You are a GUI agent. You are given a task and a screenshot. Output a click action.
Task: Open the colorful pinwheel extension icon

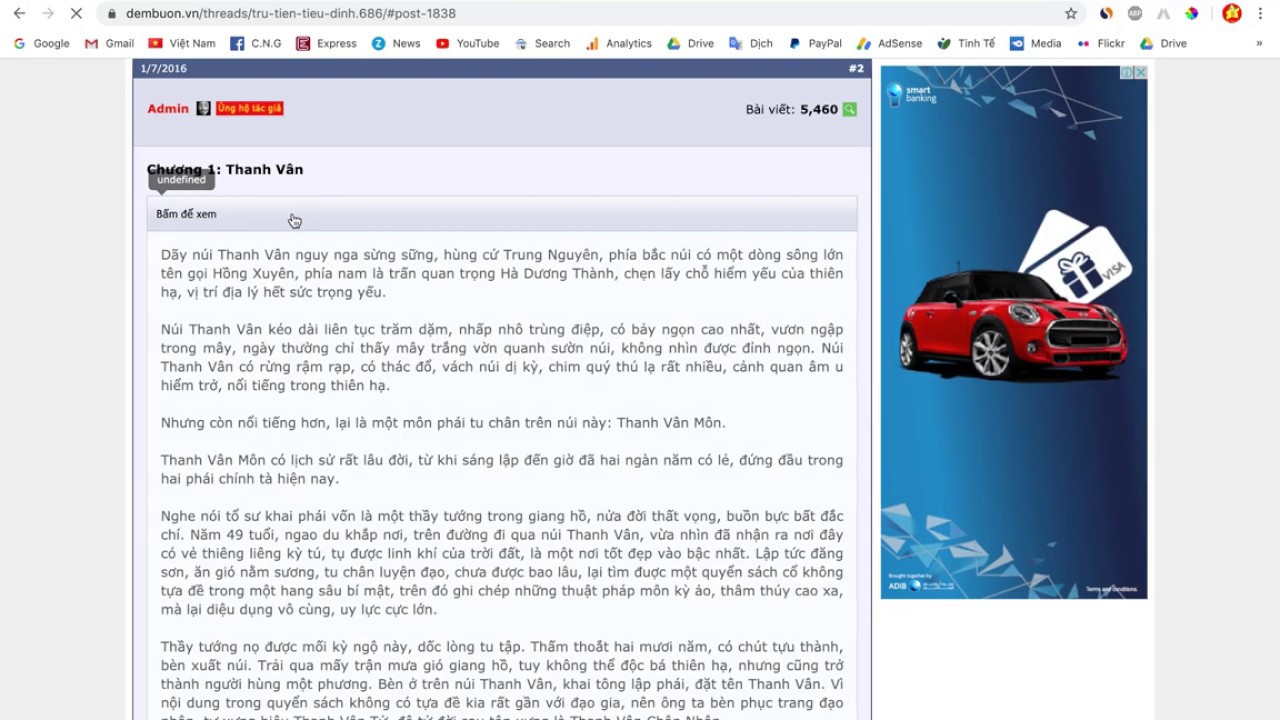click(1192, 14)
